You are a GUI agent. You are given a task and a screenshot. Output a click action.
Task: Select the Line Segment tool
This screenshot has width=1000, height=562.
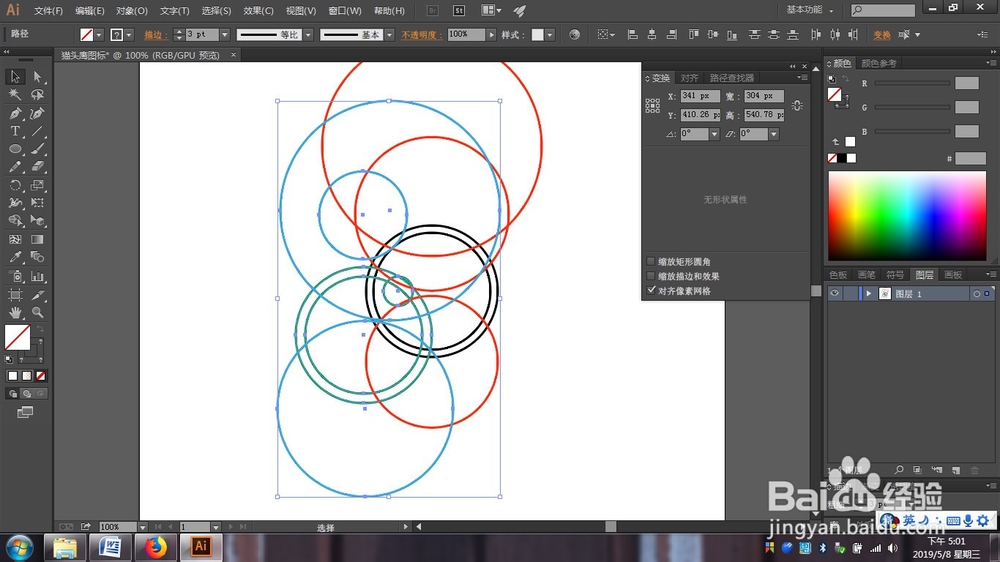(37, 131)
